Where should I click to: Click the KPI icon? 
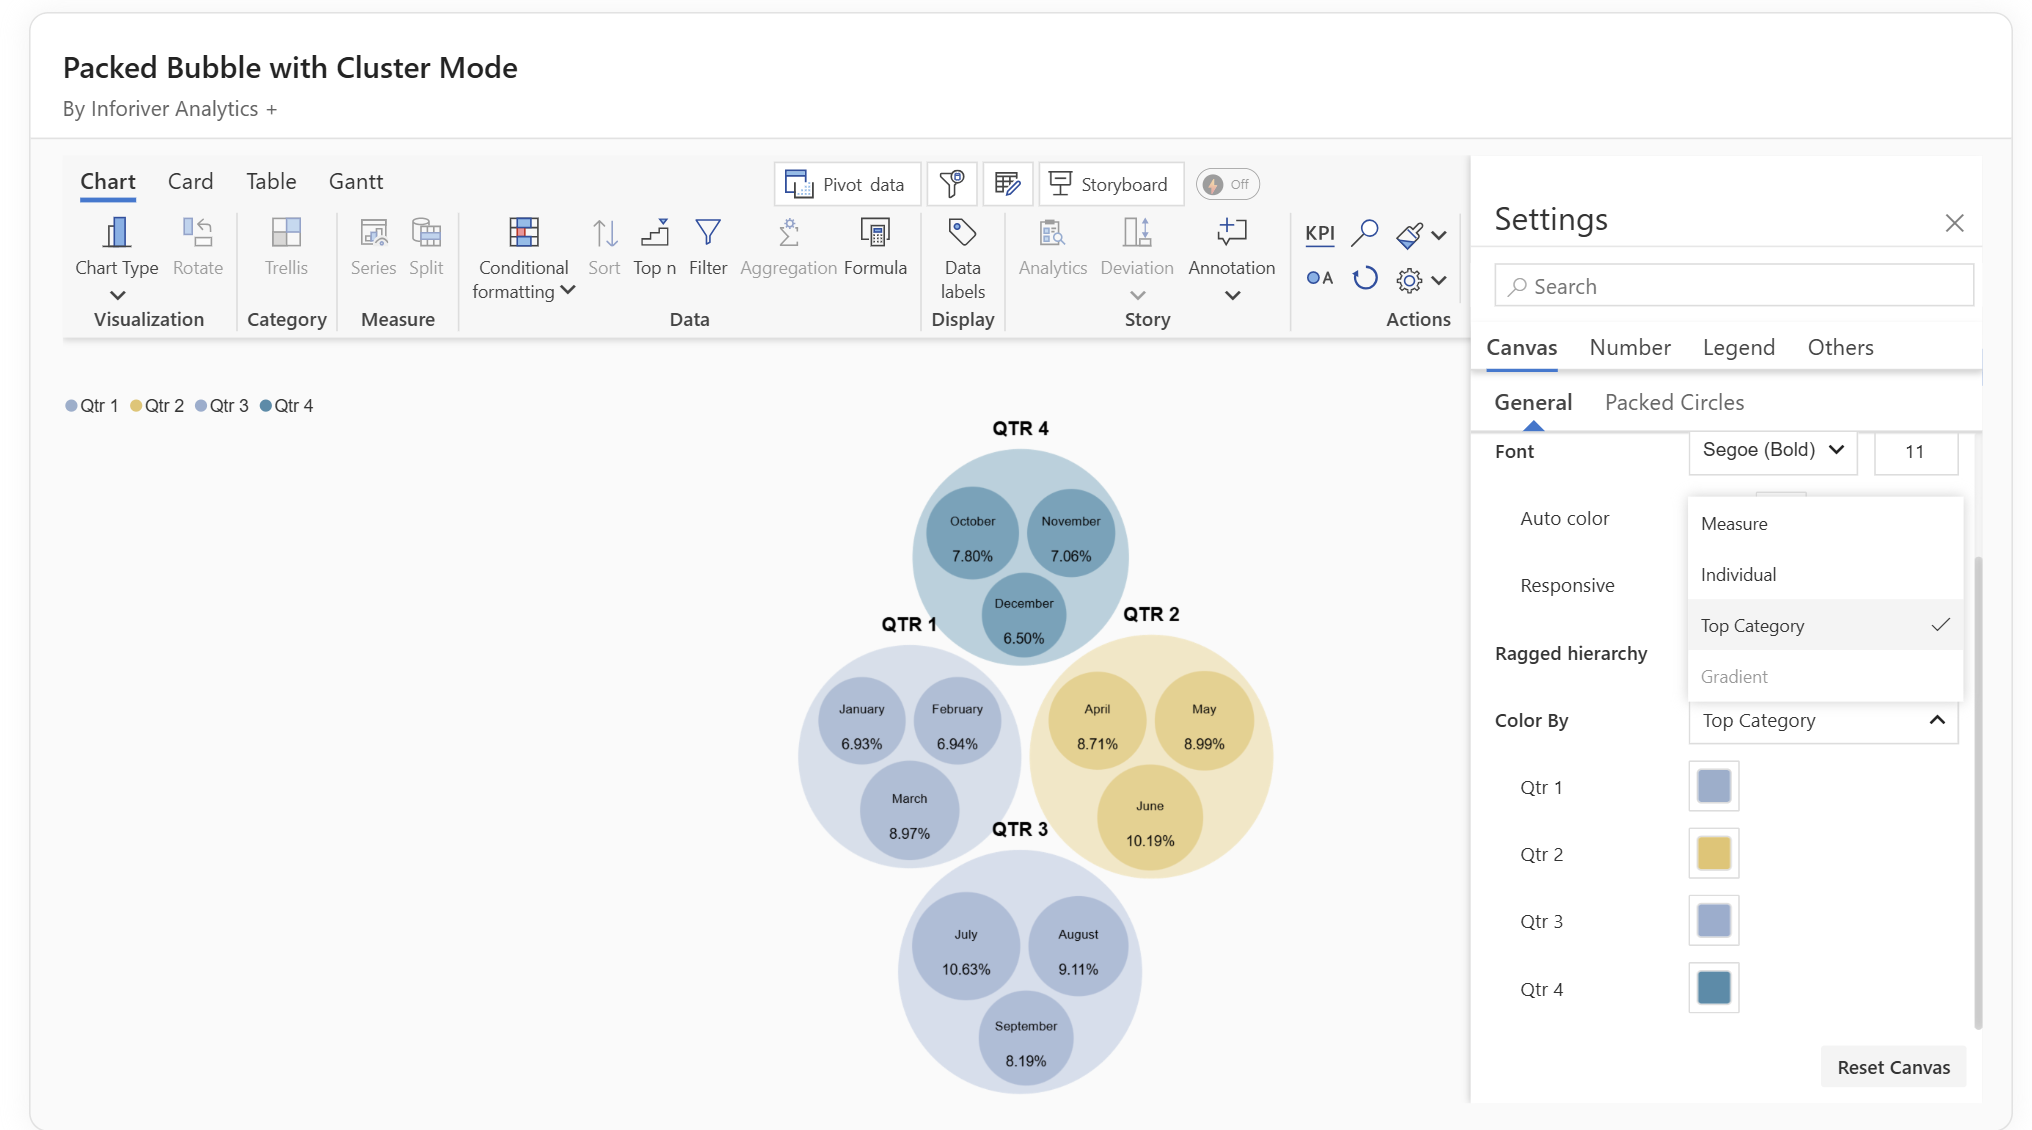[1319, 233]
